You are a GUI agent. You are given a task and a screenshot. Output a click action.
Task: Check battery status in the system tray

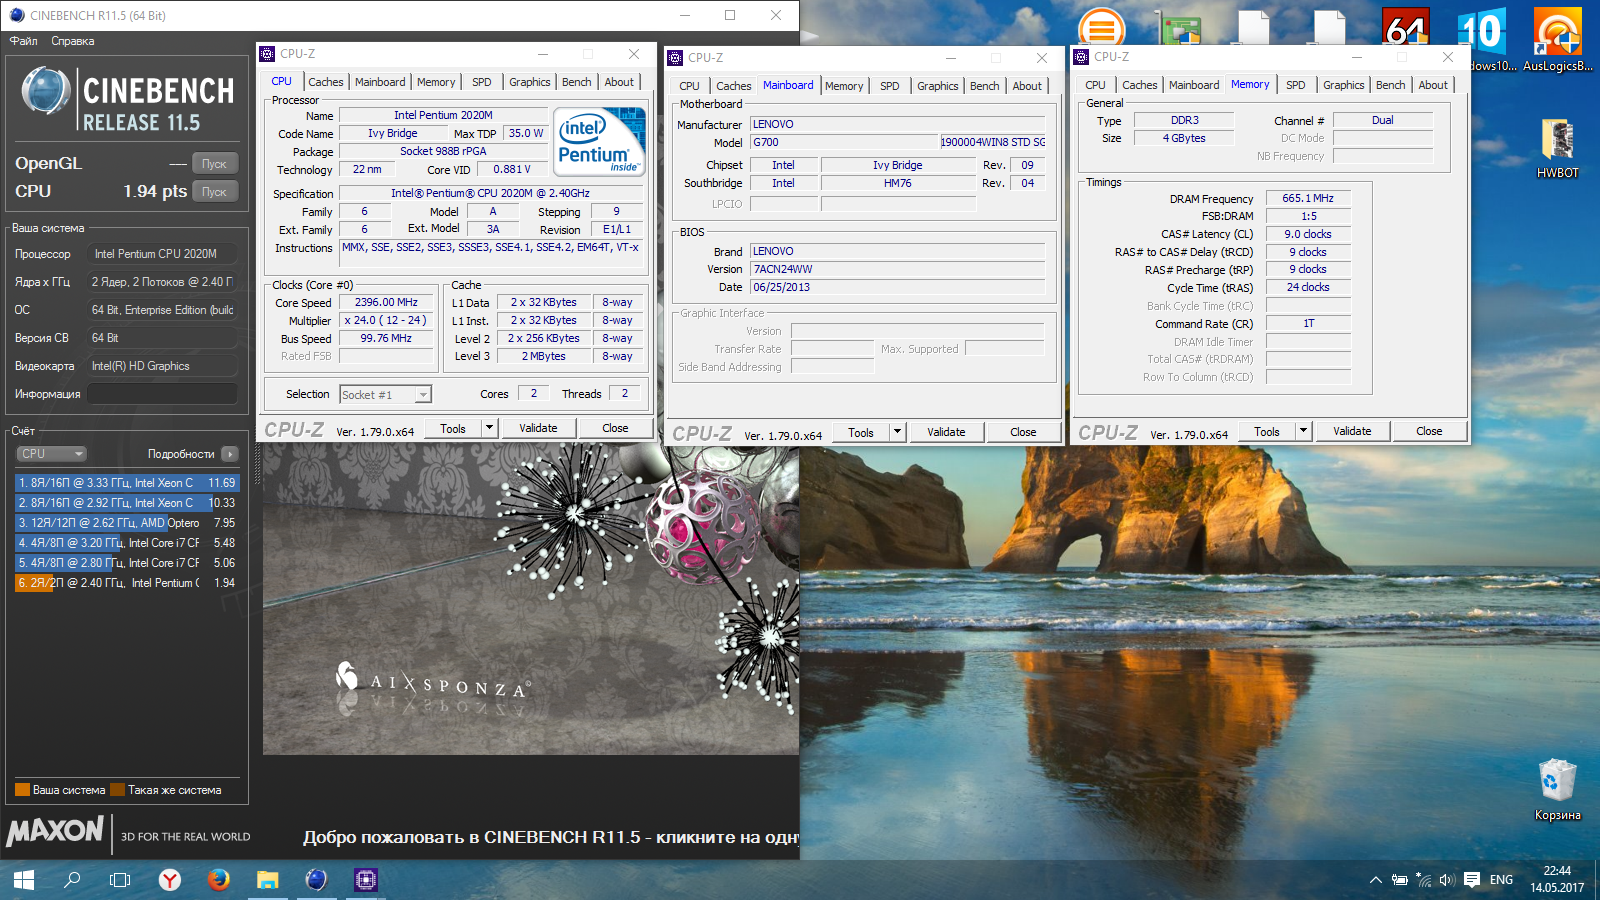(x=1400, y=880)
